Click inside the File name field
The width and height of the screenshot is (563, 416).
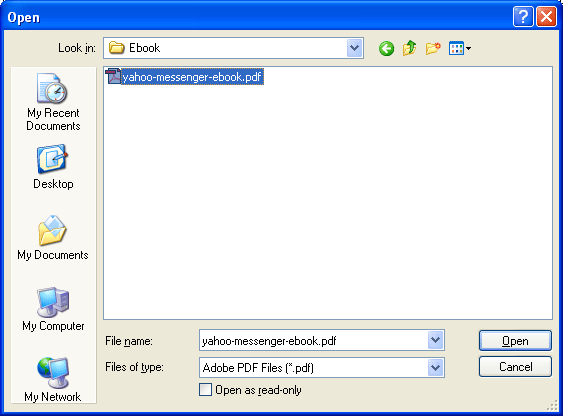pyautogui.click(x=313, y=340)
